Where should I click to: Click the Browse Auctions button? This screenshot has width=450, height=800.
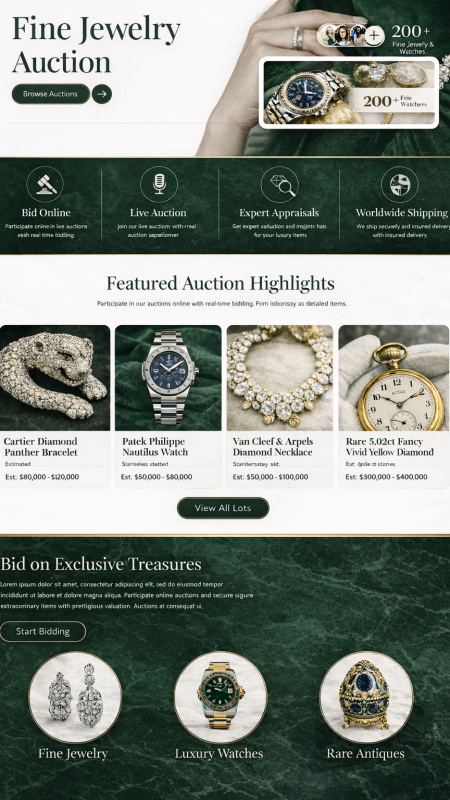pos(51,94)
